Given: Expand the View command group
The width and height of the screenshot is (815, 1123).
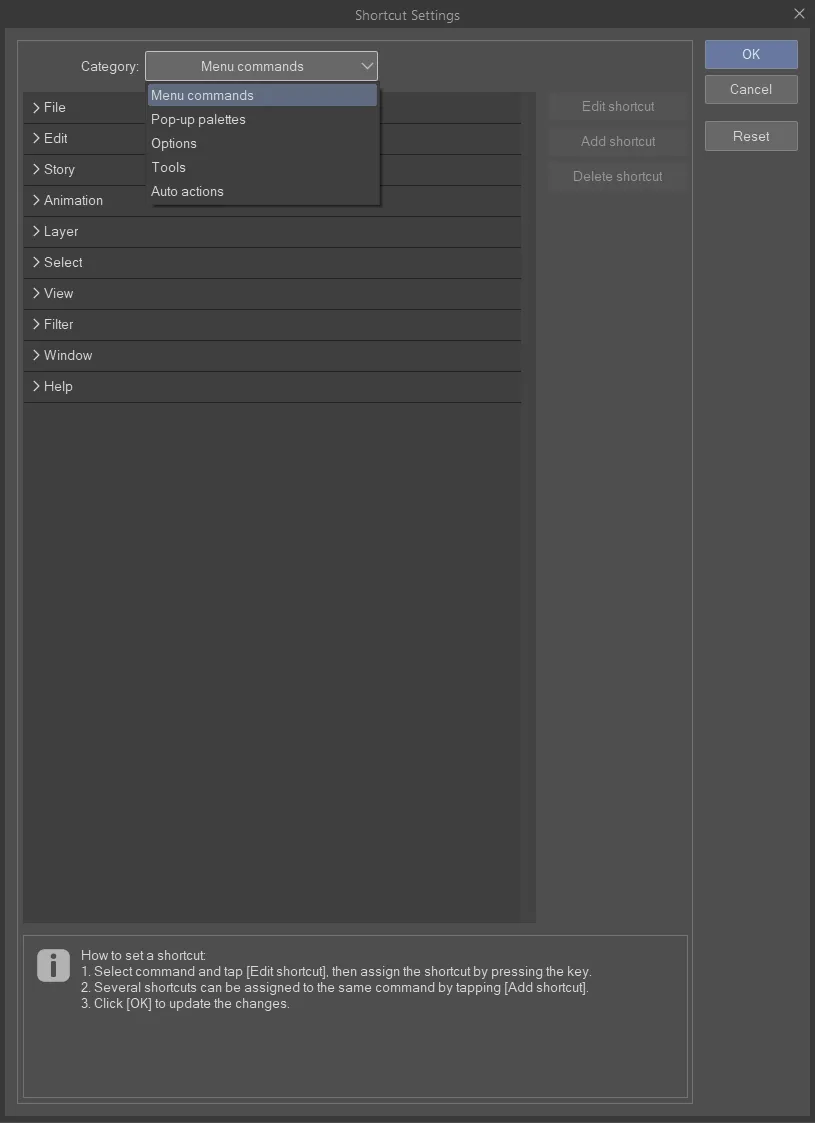Looking at the screenshot, I should coord(37,294).
